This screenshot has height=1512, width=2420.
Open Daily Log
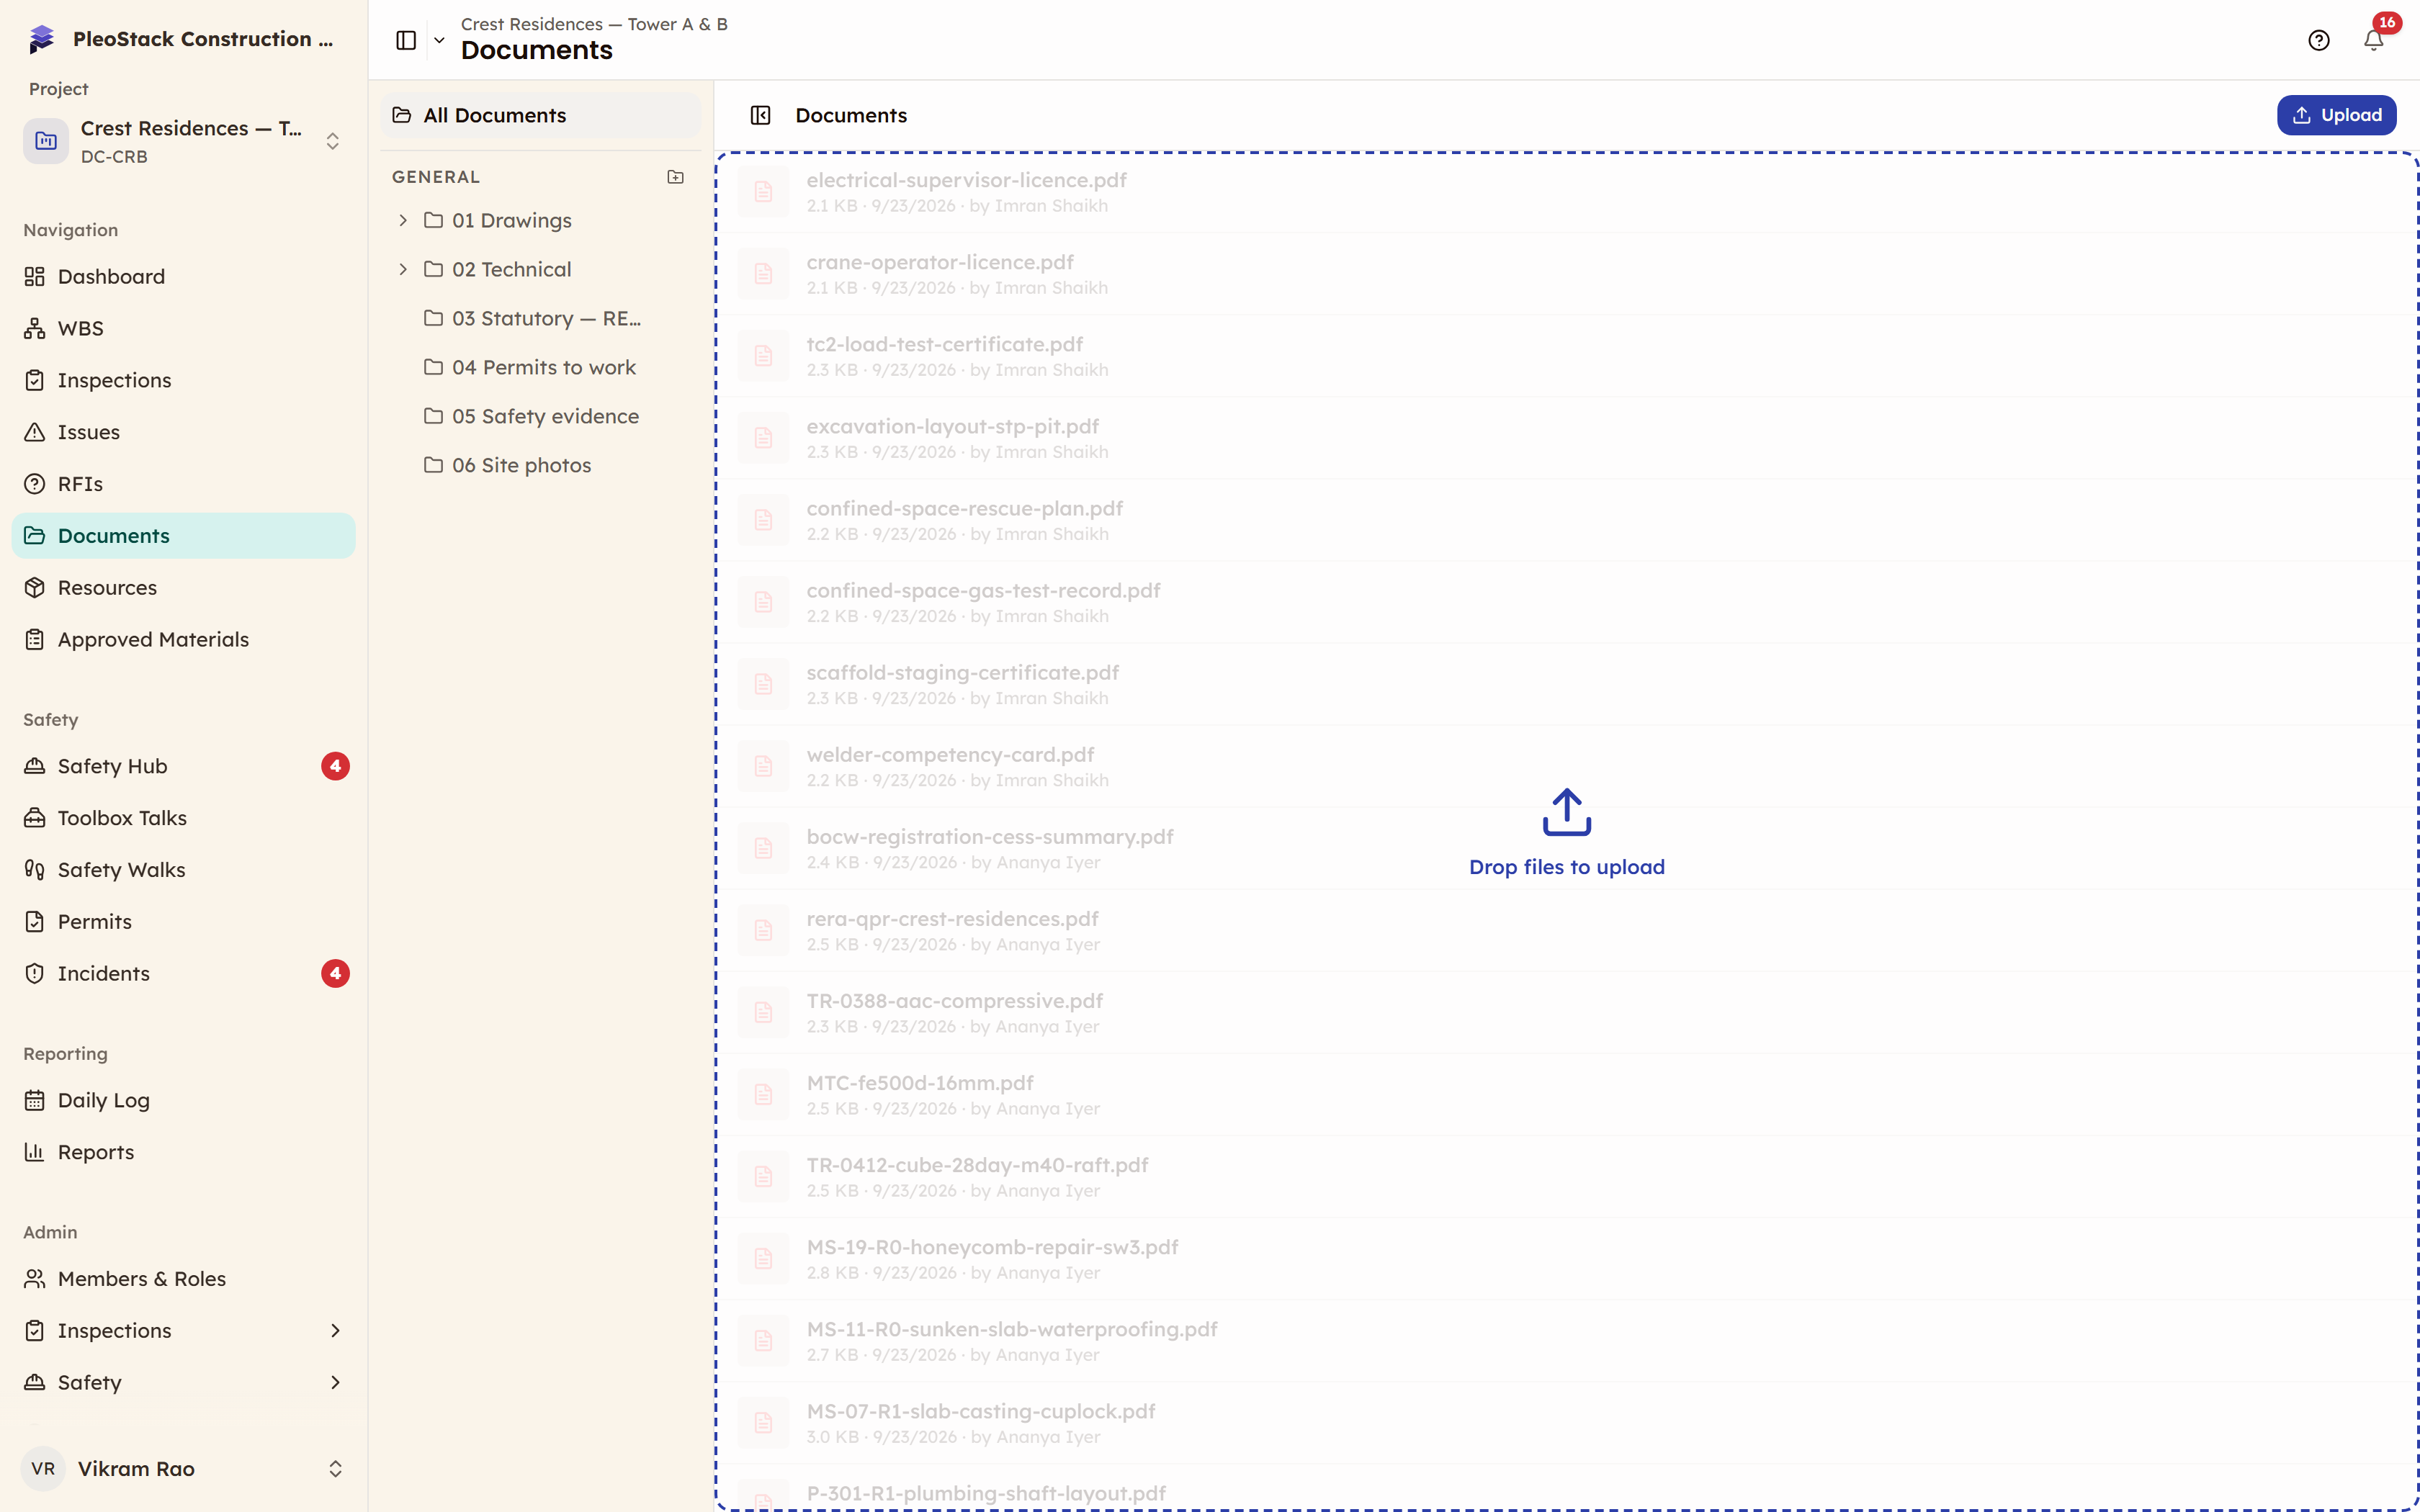point(184,1100)
